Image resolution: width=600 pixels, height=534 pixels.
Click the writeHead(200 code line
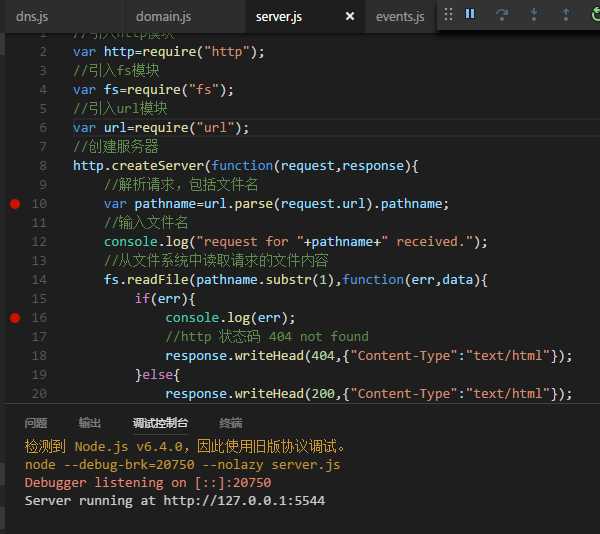coord(369,394)
